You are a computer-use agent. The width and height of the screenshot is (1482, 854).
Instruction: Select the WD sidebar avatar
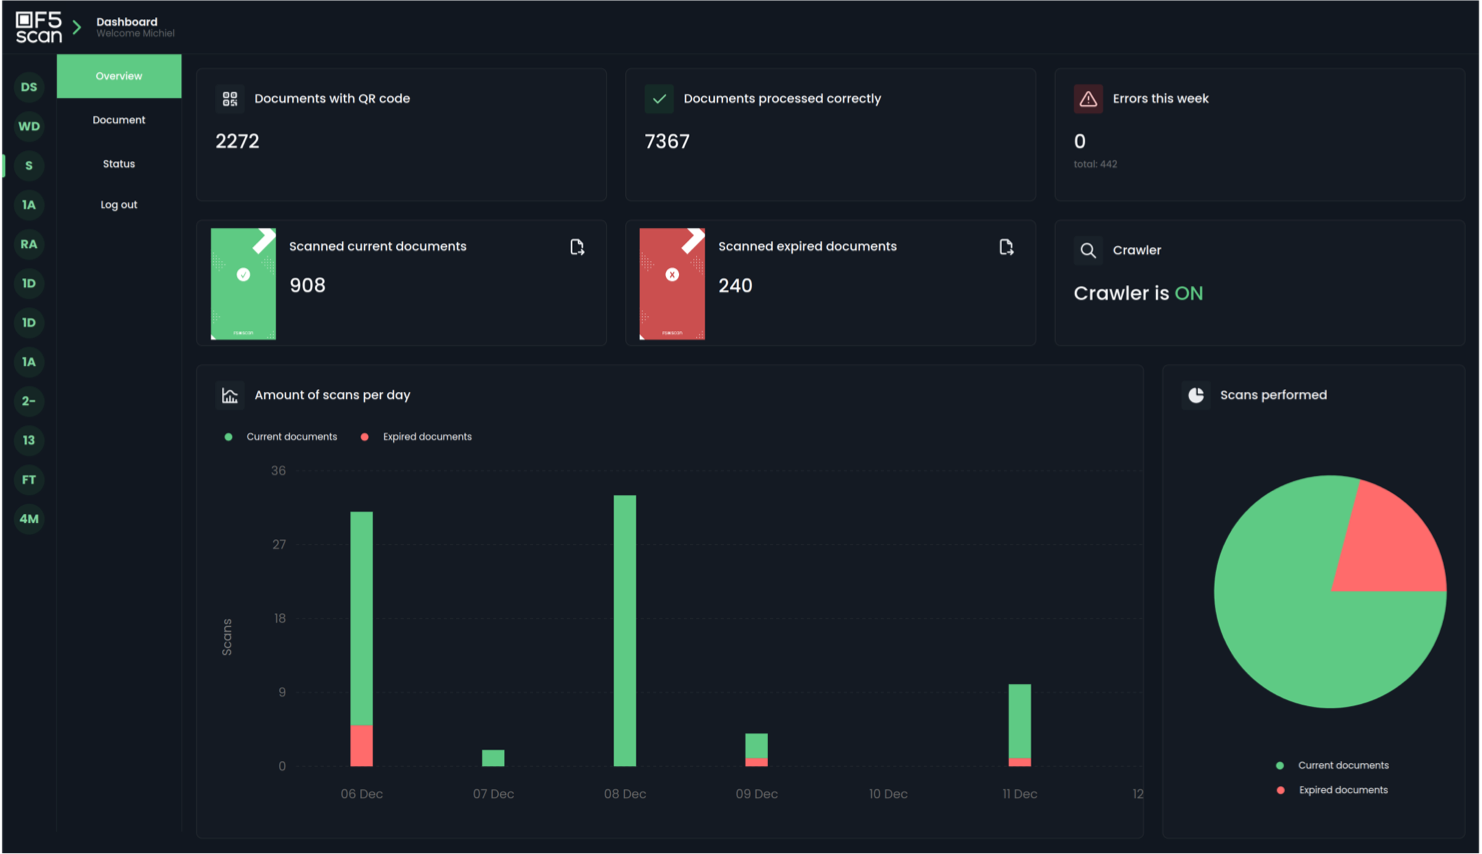click(x=29, y=126)
